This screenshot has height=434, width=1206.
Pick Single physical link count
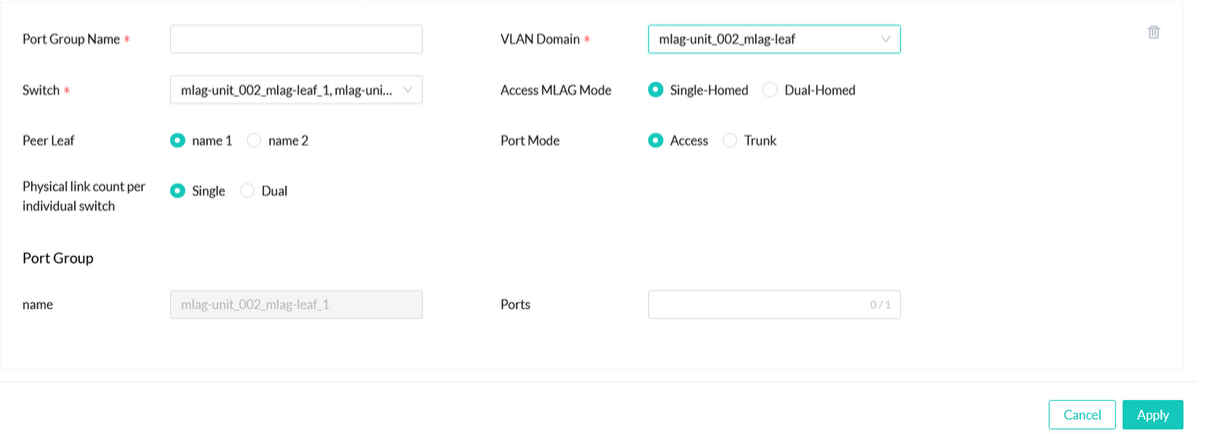pyautogui.click(x=178, y=191)
